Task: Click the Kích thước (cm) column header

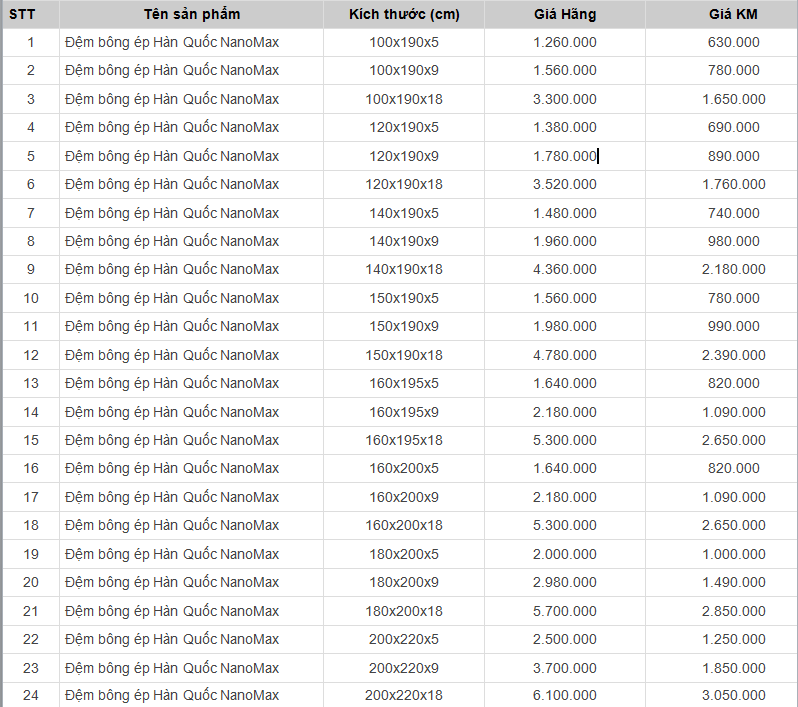Action: (x=403, y=14)
